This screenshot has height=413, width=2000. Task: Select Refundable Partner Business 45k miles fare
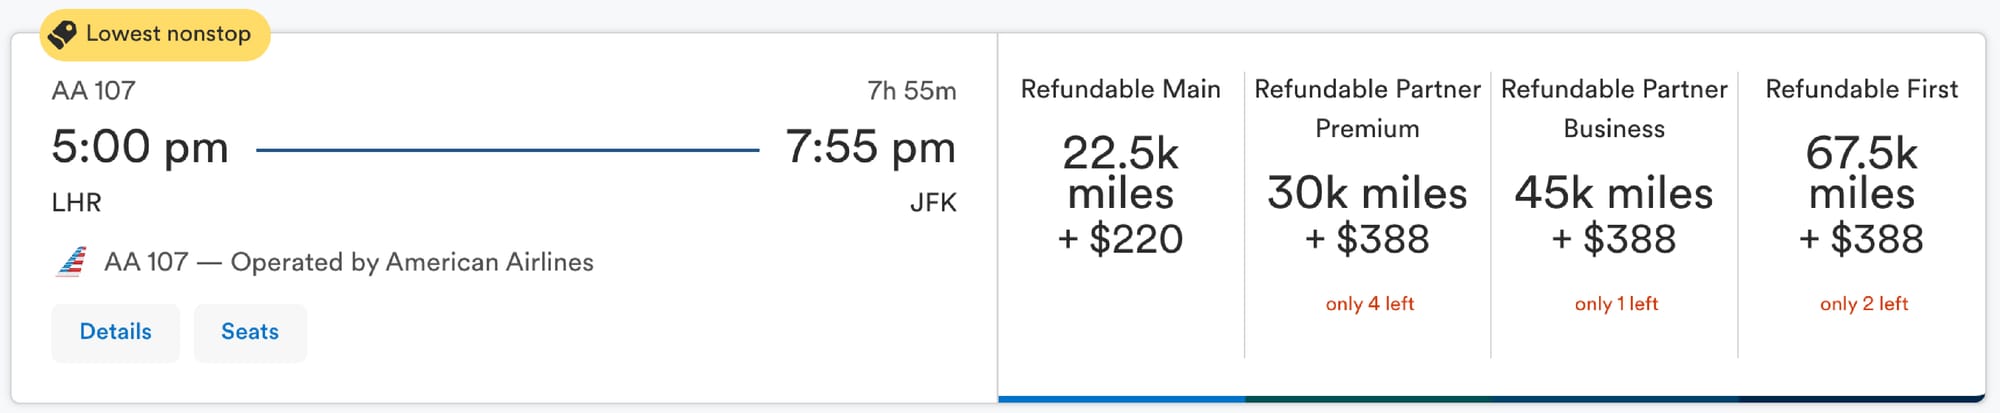pyautogui.click(x=1614, y=215)
